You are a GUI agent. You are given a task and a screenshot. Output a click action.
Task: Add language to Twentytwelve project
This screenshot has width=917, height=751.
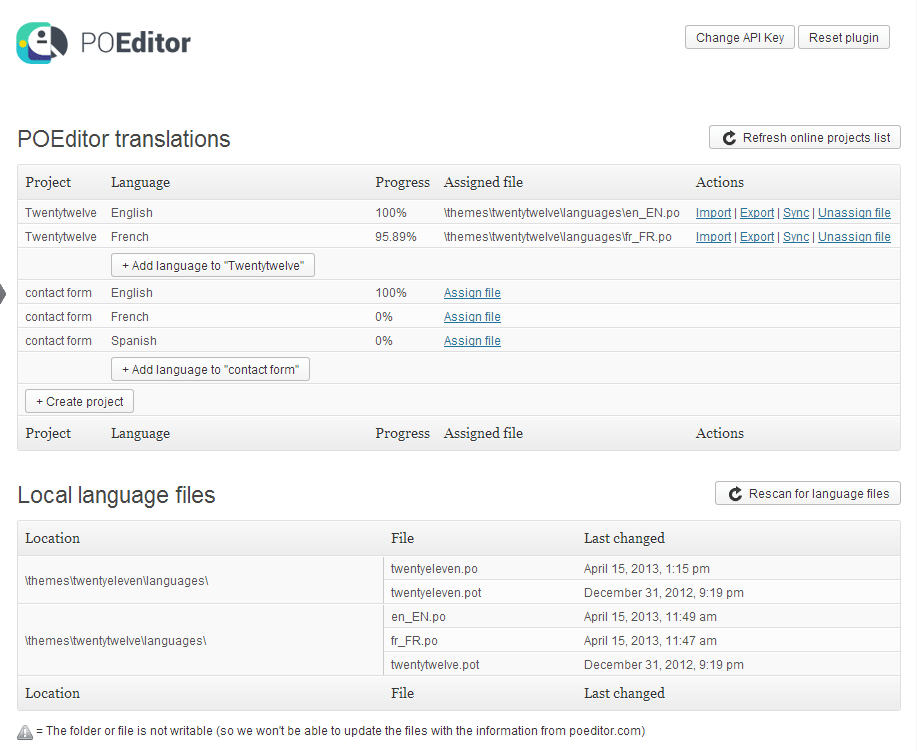point(213,265)
